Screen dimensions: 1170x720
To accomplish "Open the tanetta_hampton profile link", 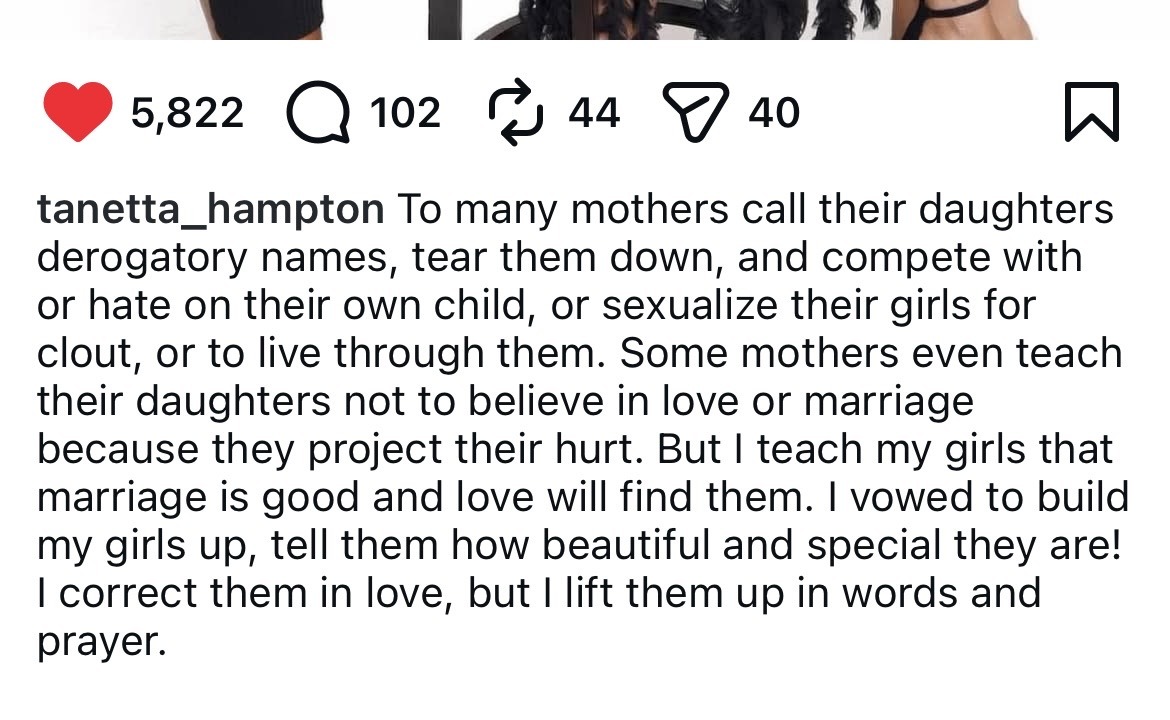I will (x=210, y=210).
